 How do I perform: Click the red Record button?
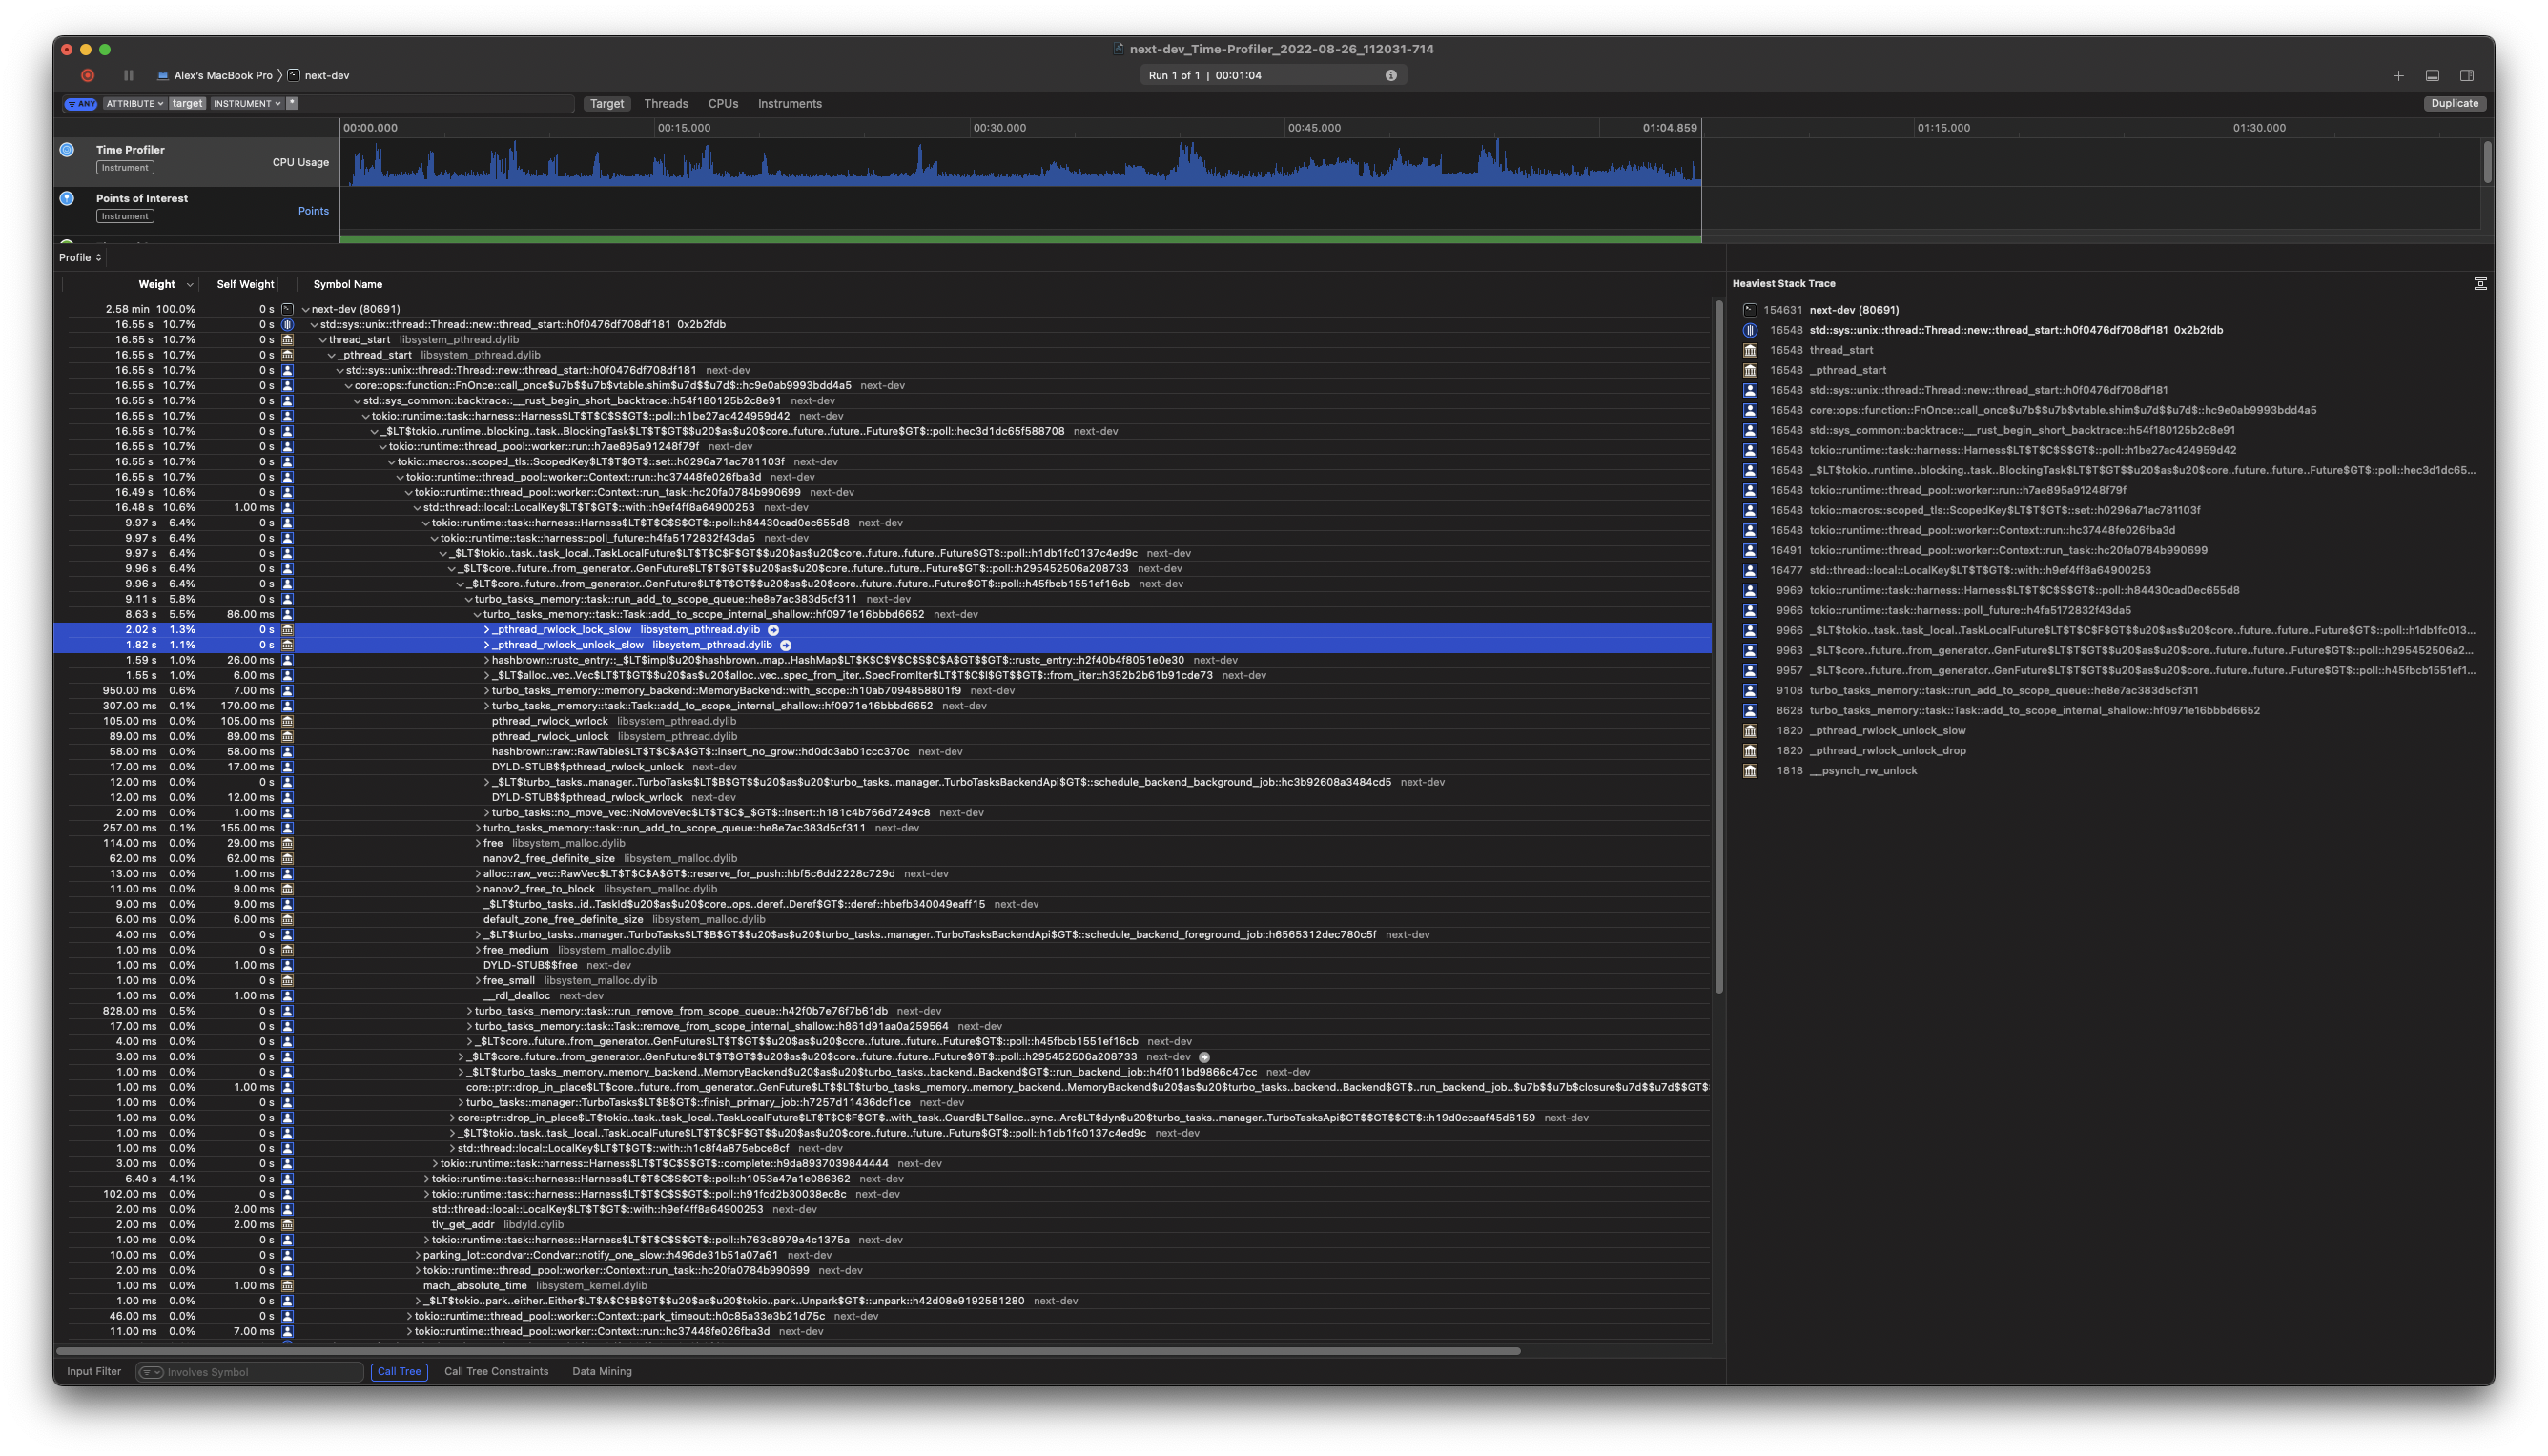[x=88, y=75]
